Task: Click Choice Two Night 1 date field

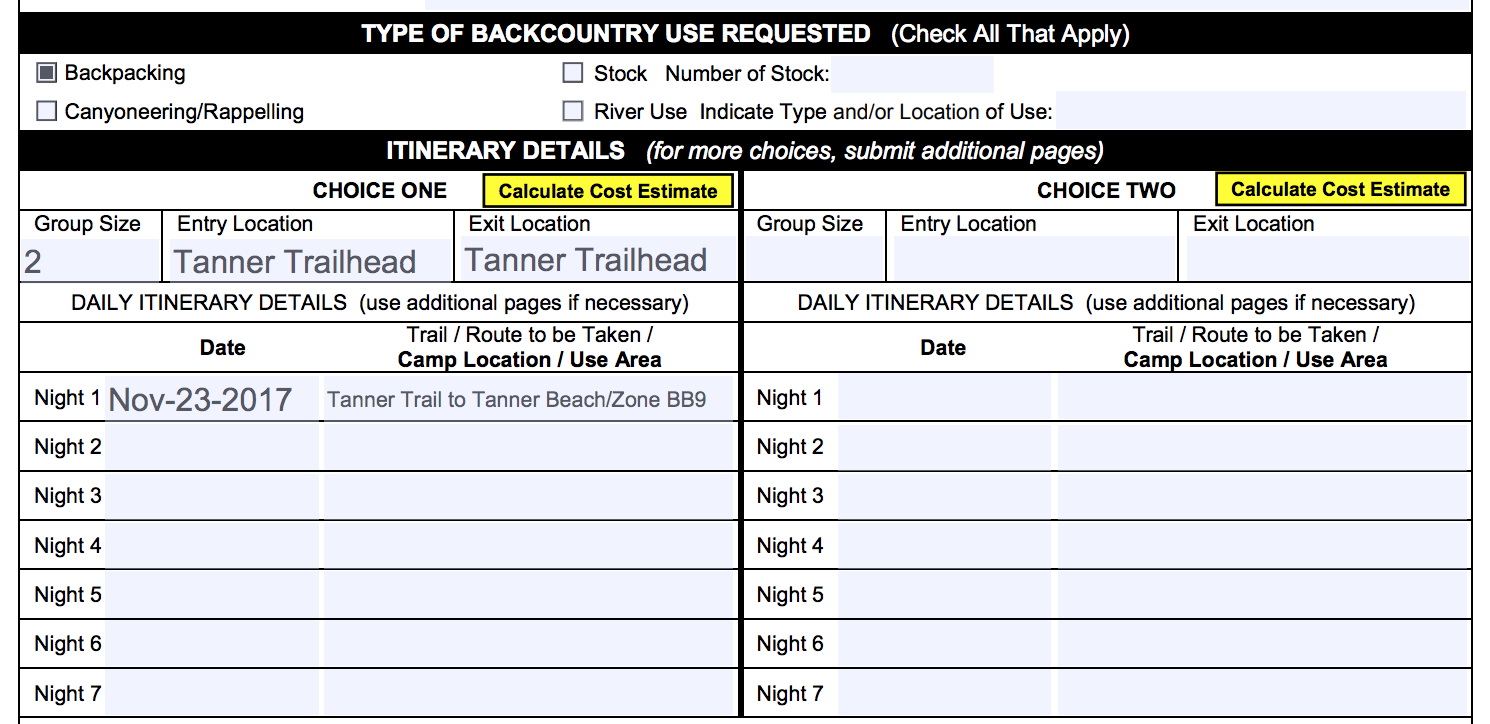Action: (x=944, y=398)
